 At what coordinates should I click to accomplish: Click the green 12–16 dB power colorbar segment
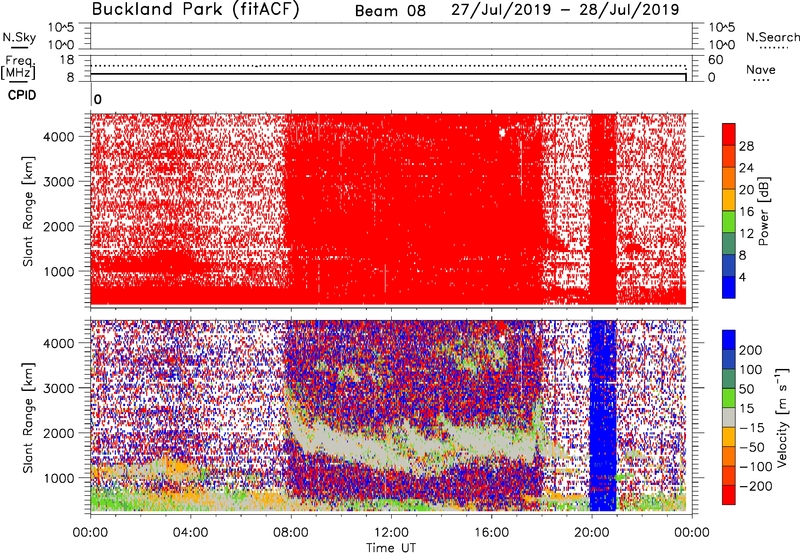[x=729, y=222]
